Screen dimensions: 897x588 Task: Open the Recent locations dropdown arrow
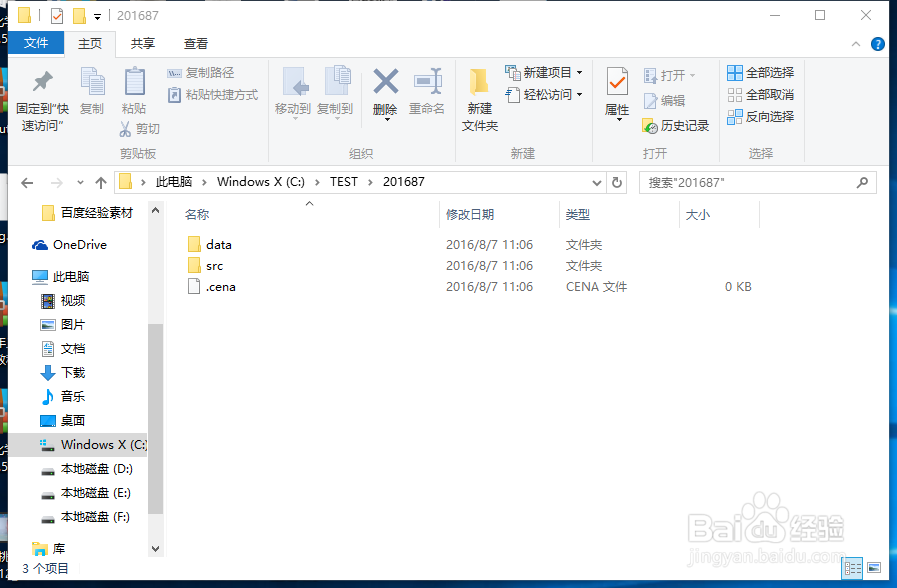[x=80, y=183]
